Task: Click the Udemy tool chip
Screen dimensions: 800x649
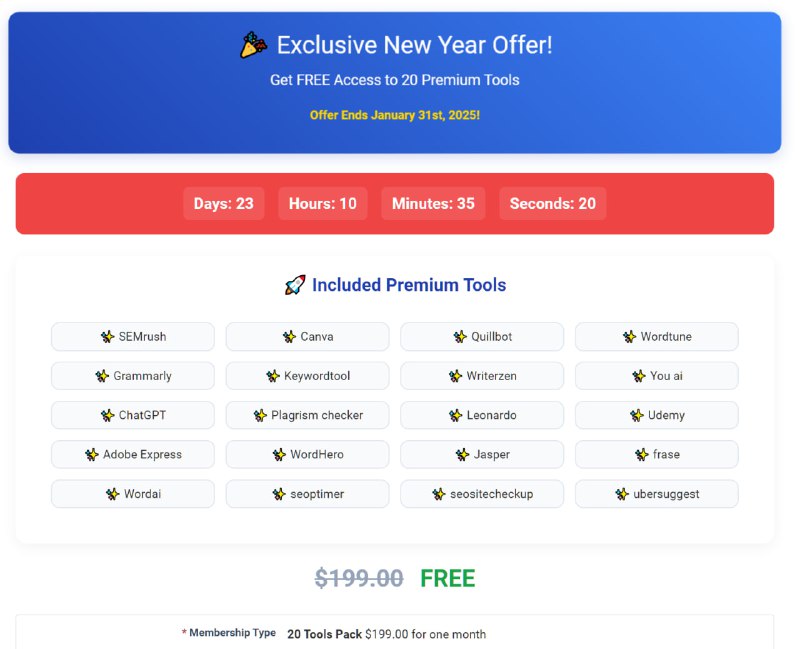Action: 657,415
